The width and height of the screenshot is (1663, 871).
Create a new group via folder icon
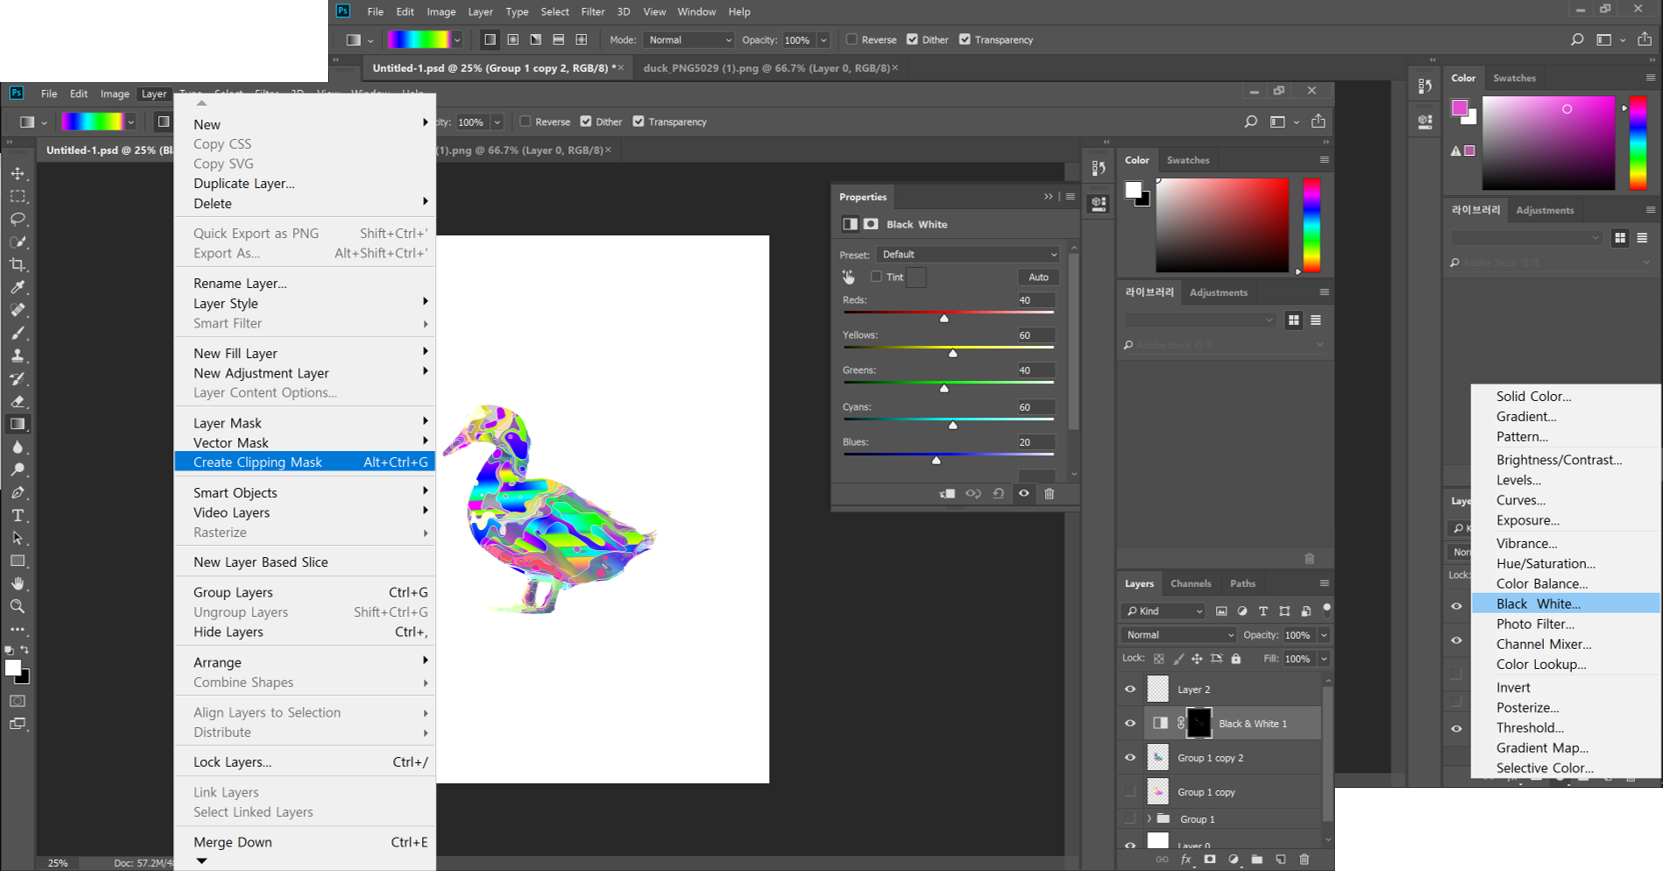[x=1257, y=859]
